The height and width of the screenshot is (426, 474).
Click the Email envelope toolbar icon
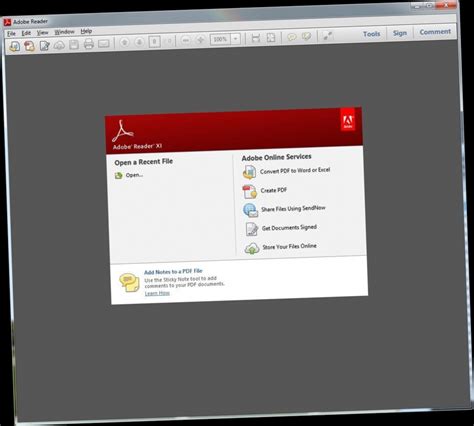[x=104, y=44]
